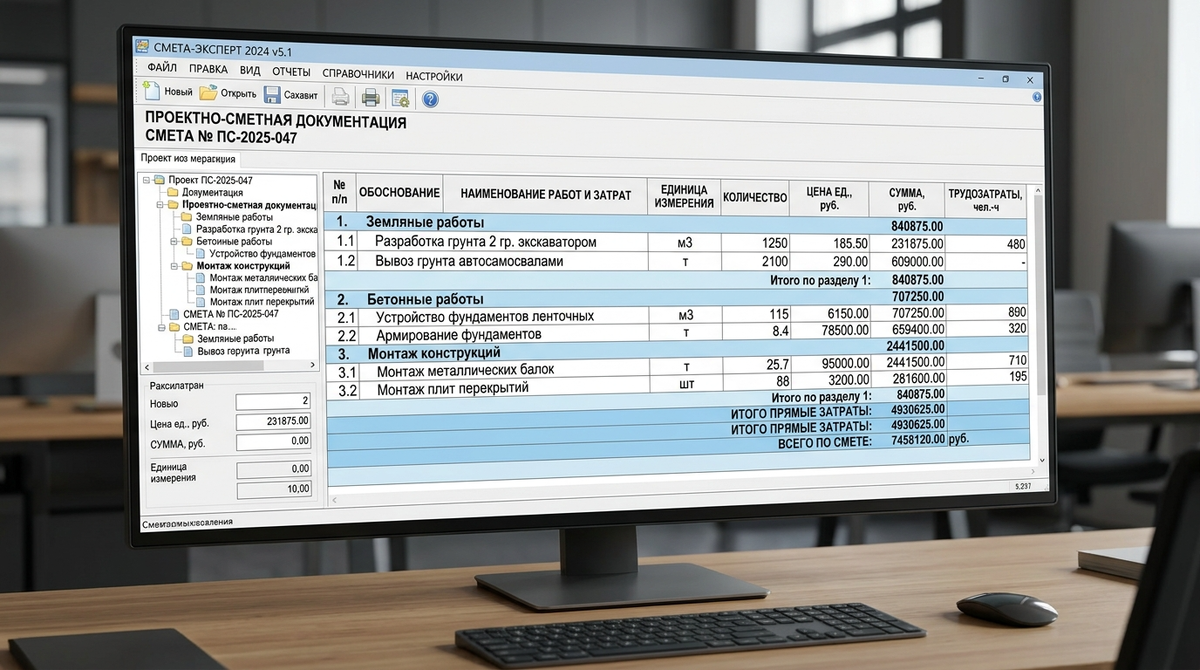Viewport: 1200px width, 670px height.
Task: Click the КОЛИЧЕСТВО column header
Action: (754, 197)
